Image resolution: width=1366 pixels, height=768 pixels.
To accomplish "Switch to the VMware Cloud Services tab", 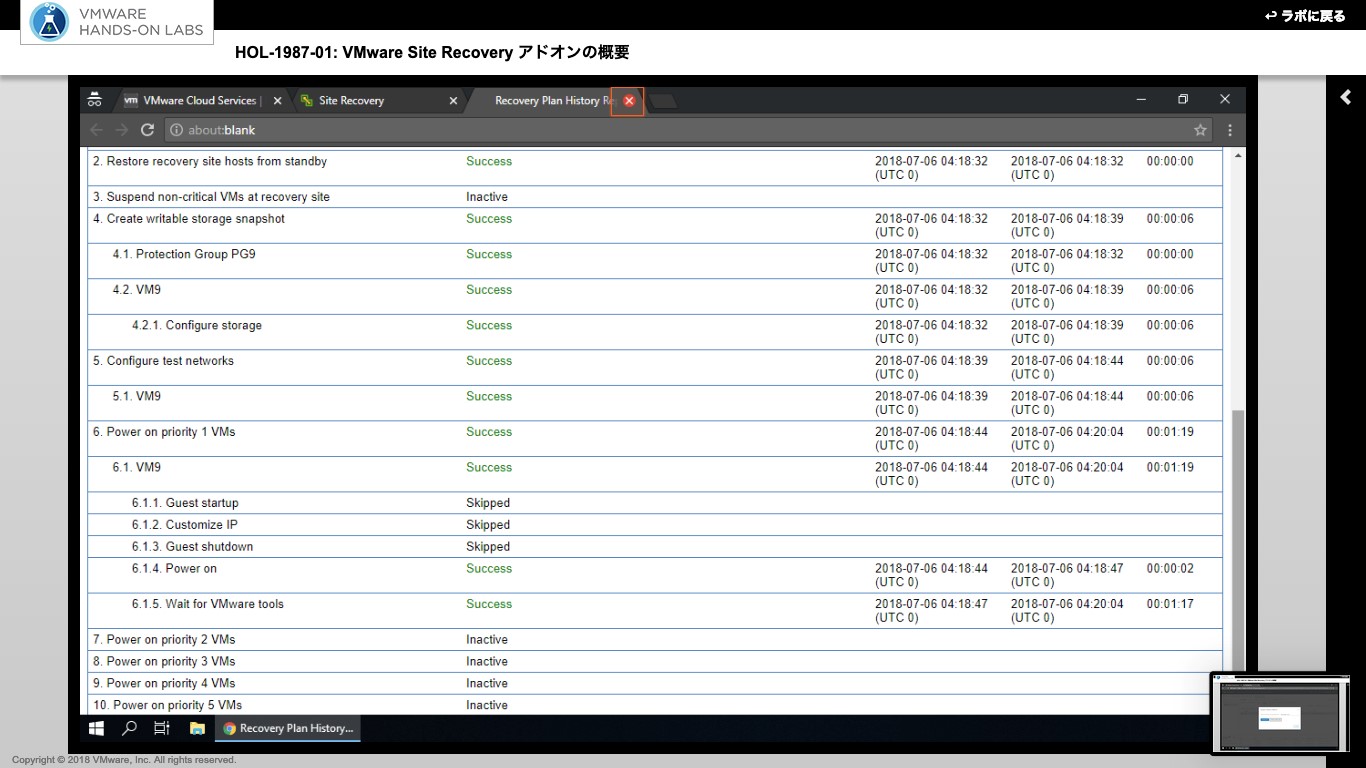I will point(200,100).
